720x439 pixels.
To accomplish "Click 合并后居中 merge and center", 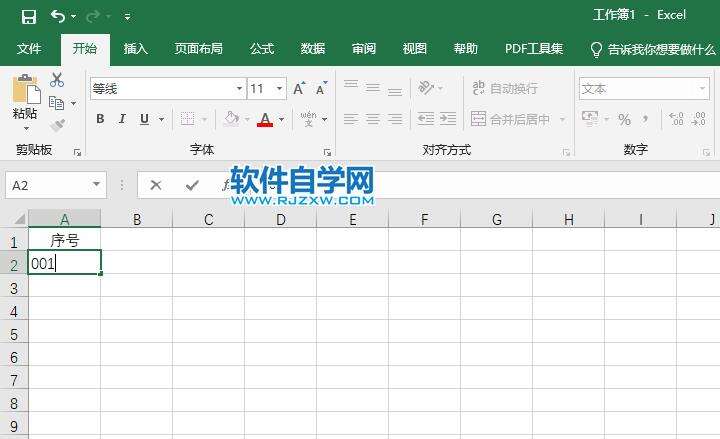I will (x=510, y=119).
